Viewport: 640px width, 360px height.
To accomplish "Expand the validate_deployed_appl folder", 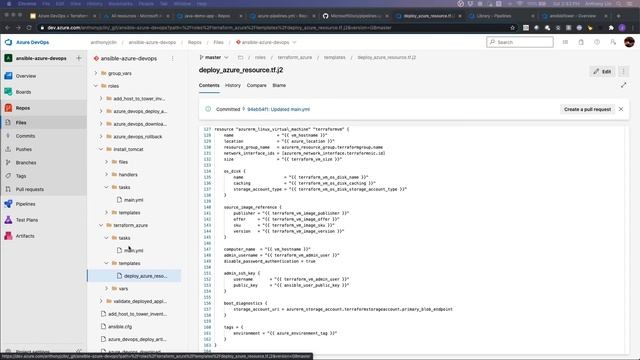I will (101, 301).
